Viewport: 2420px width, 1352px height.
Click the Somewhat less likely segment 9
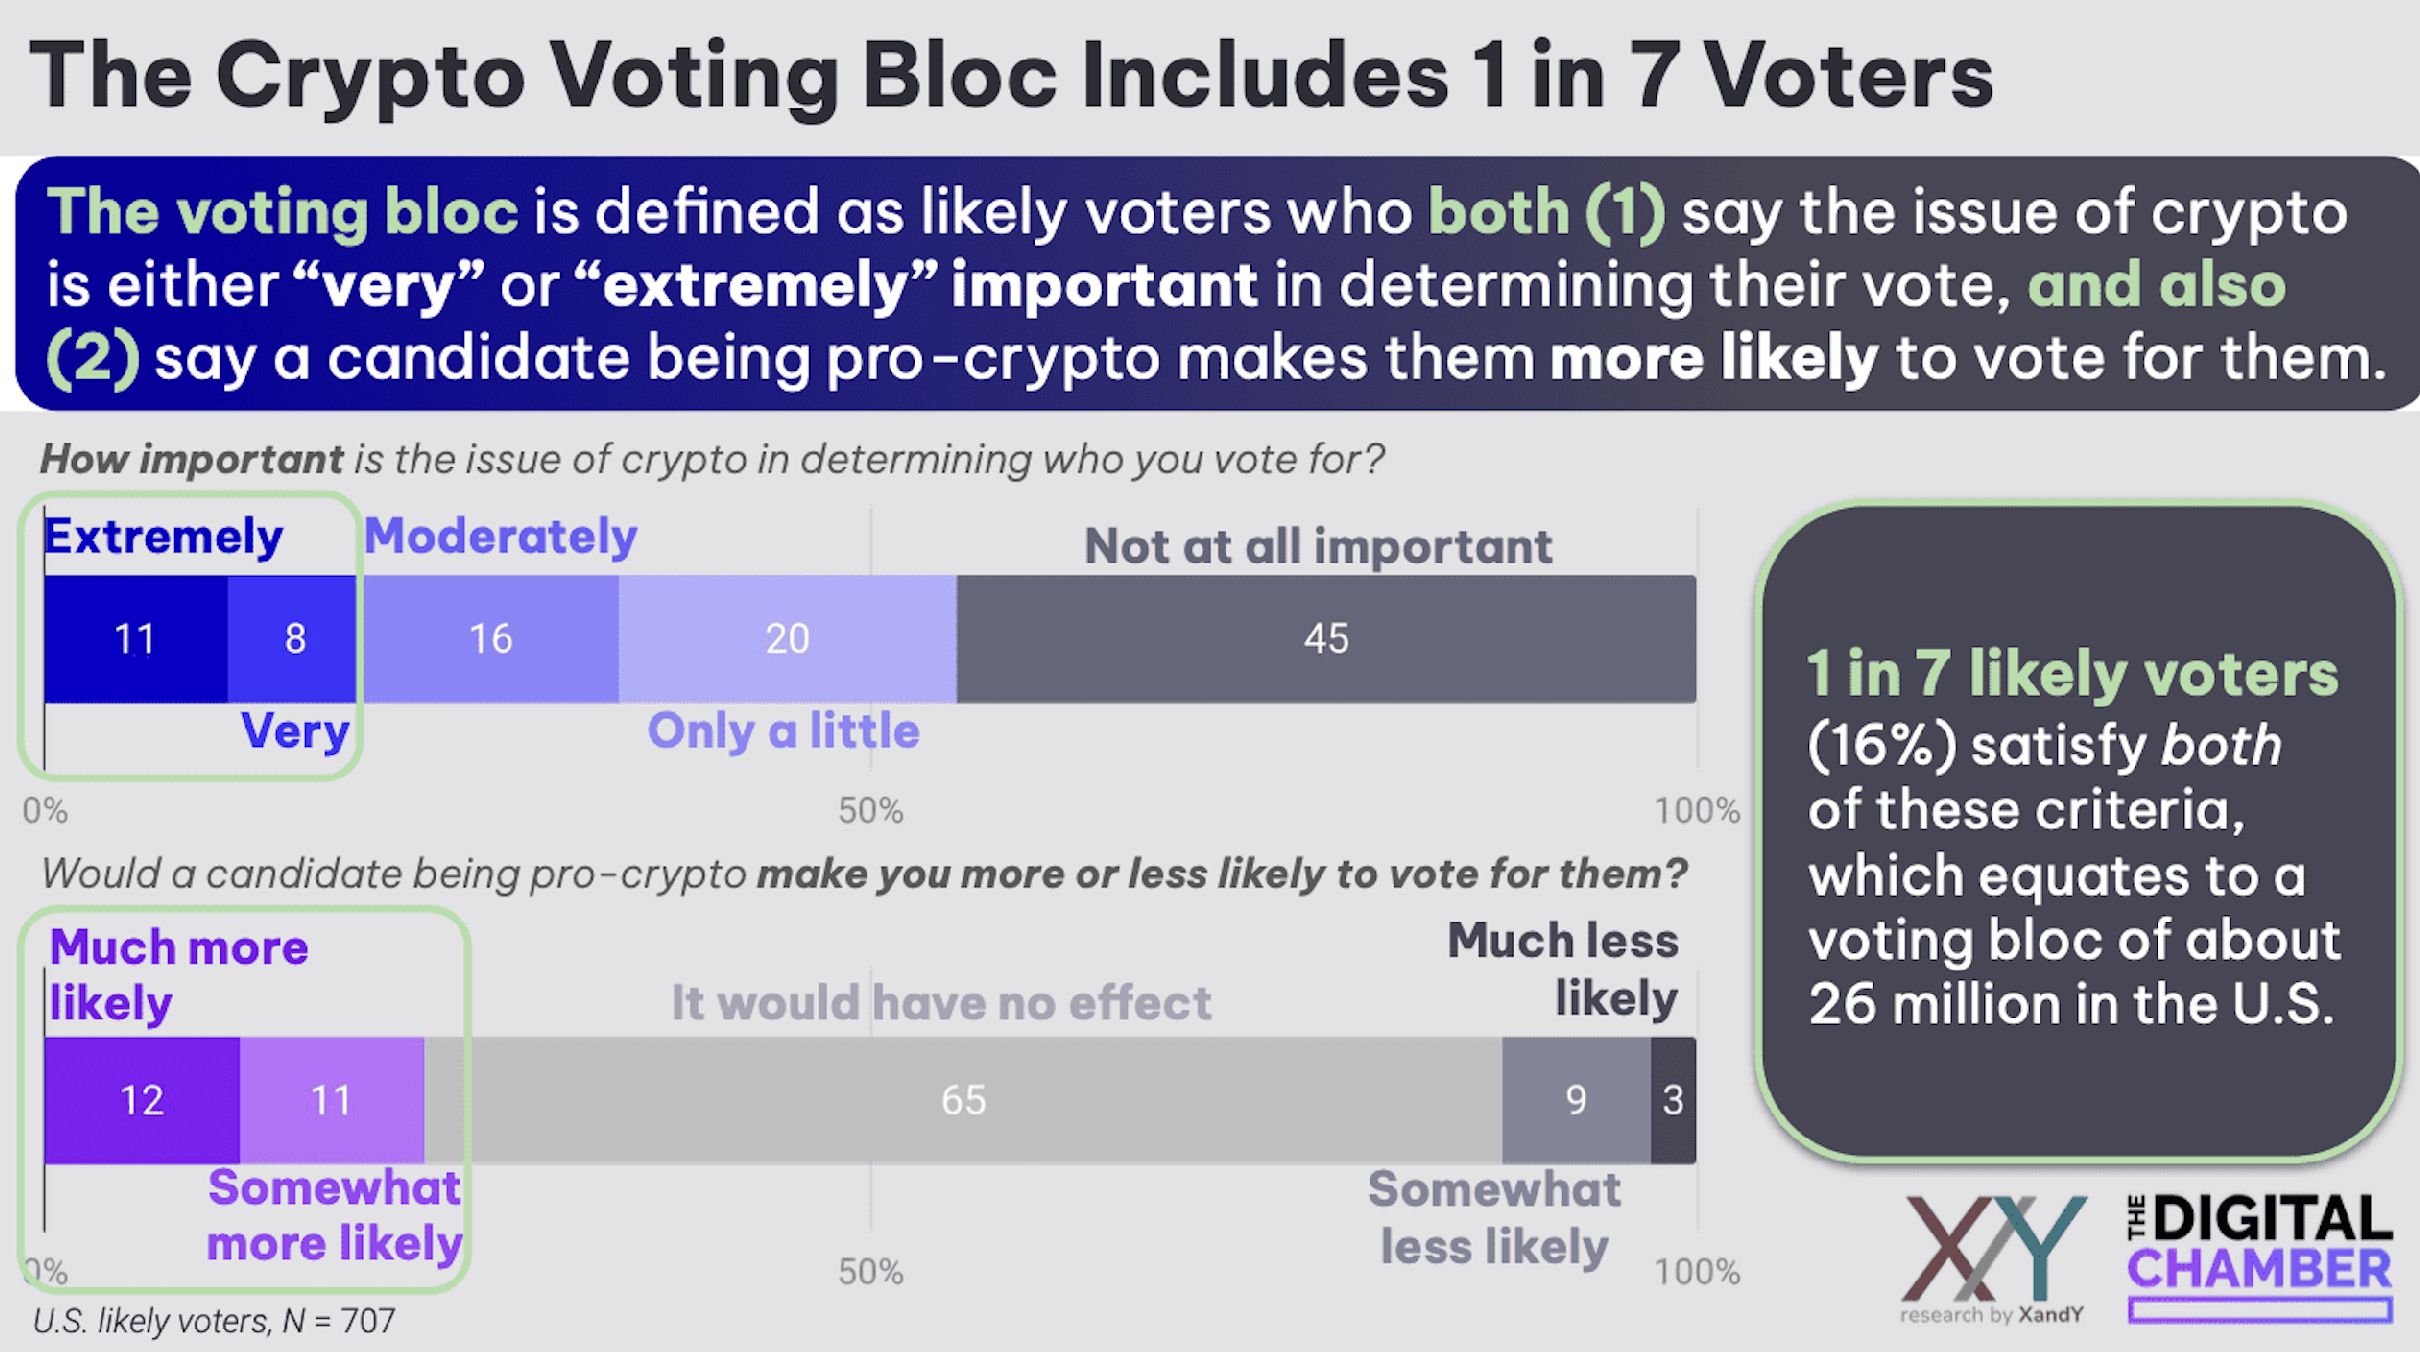[1576, 1100]
